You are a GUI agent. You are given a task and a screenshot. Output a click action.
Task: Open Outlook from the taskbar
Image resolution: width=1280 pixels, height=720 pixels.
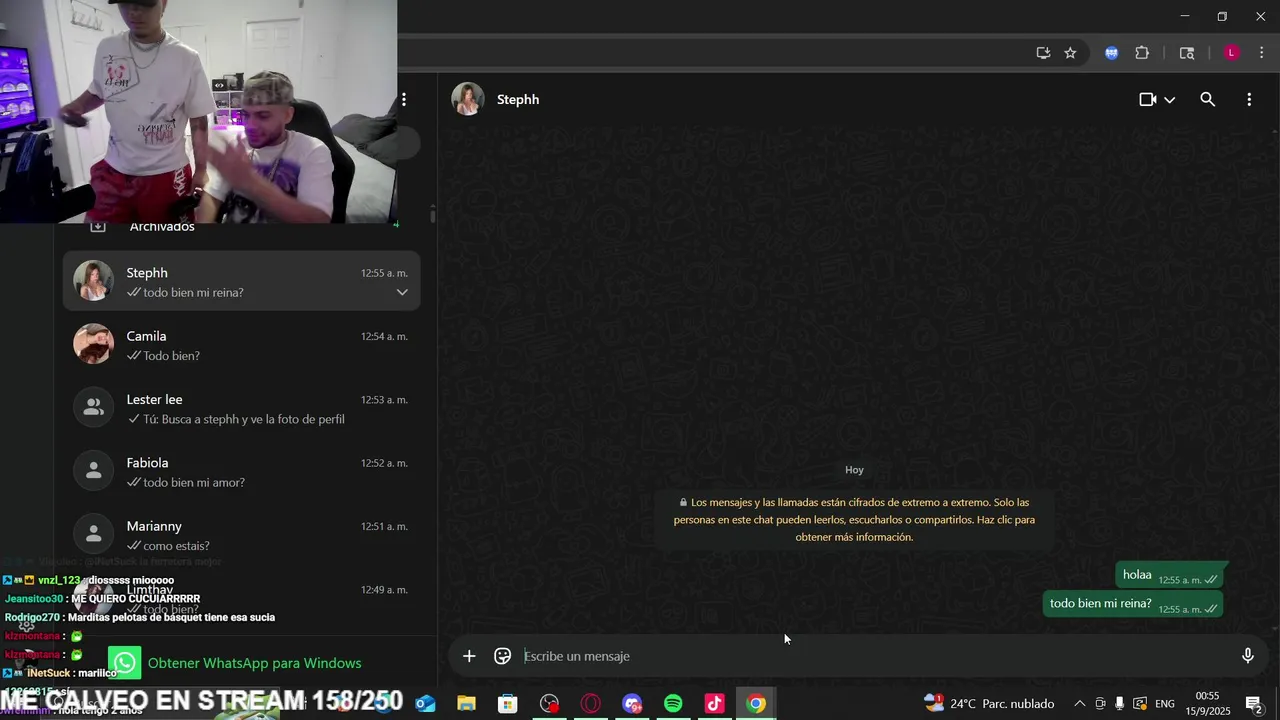pyautogui.click(x=426, y=704)
